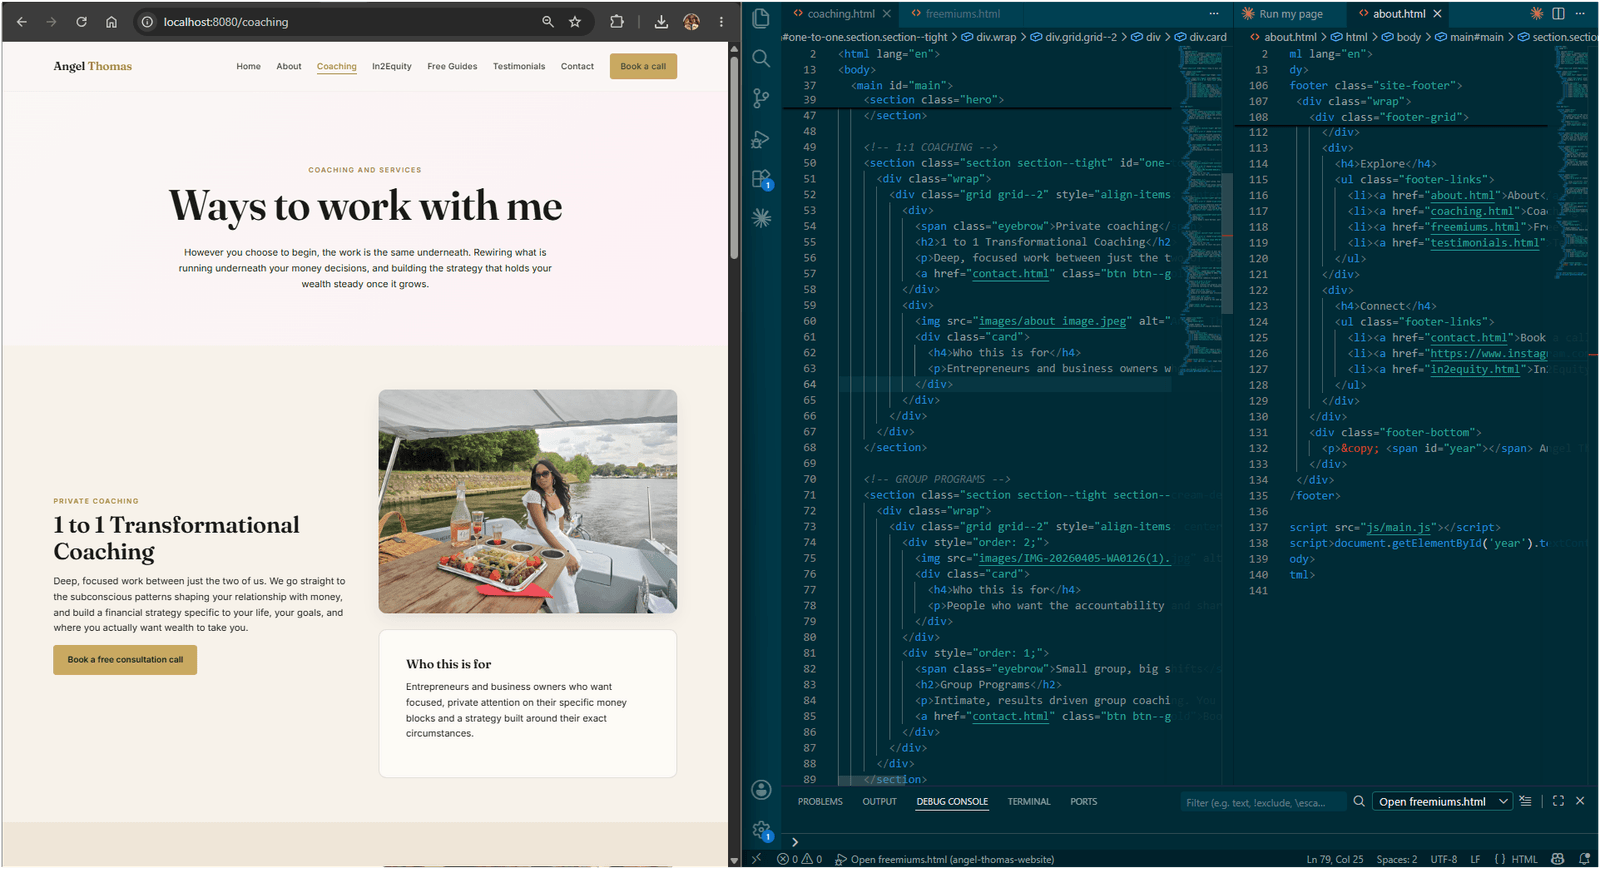Screen dimensions: 1600x869
Task: Open the Testimonials nav link
Action: [519, 67]
